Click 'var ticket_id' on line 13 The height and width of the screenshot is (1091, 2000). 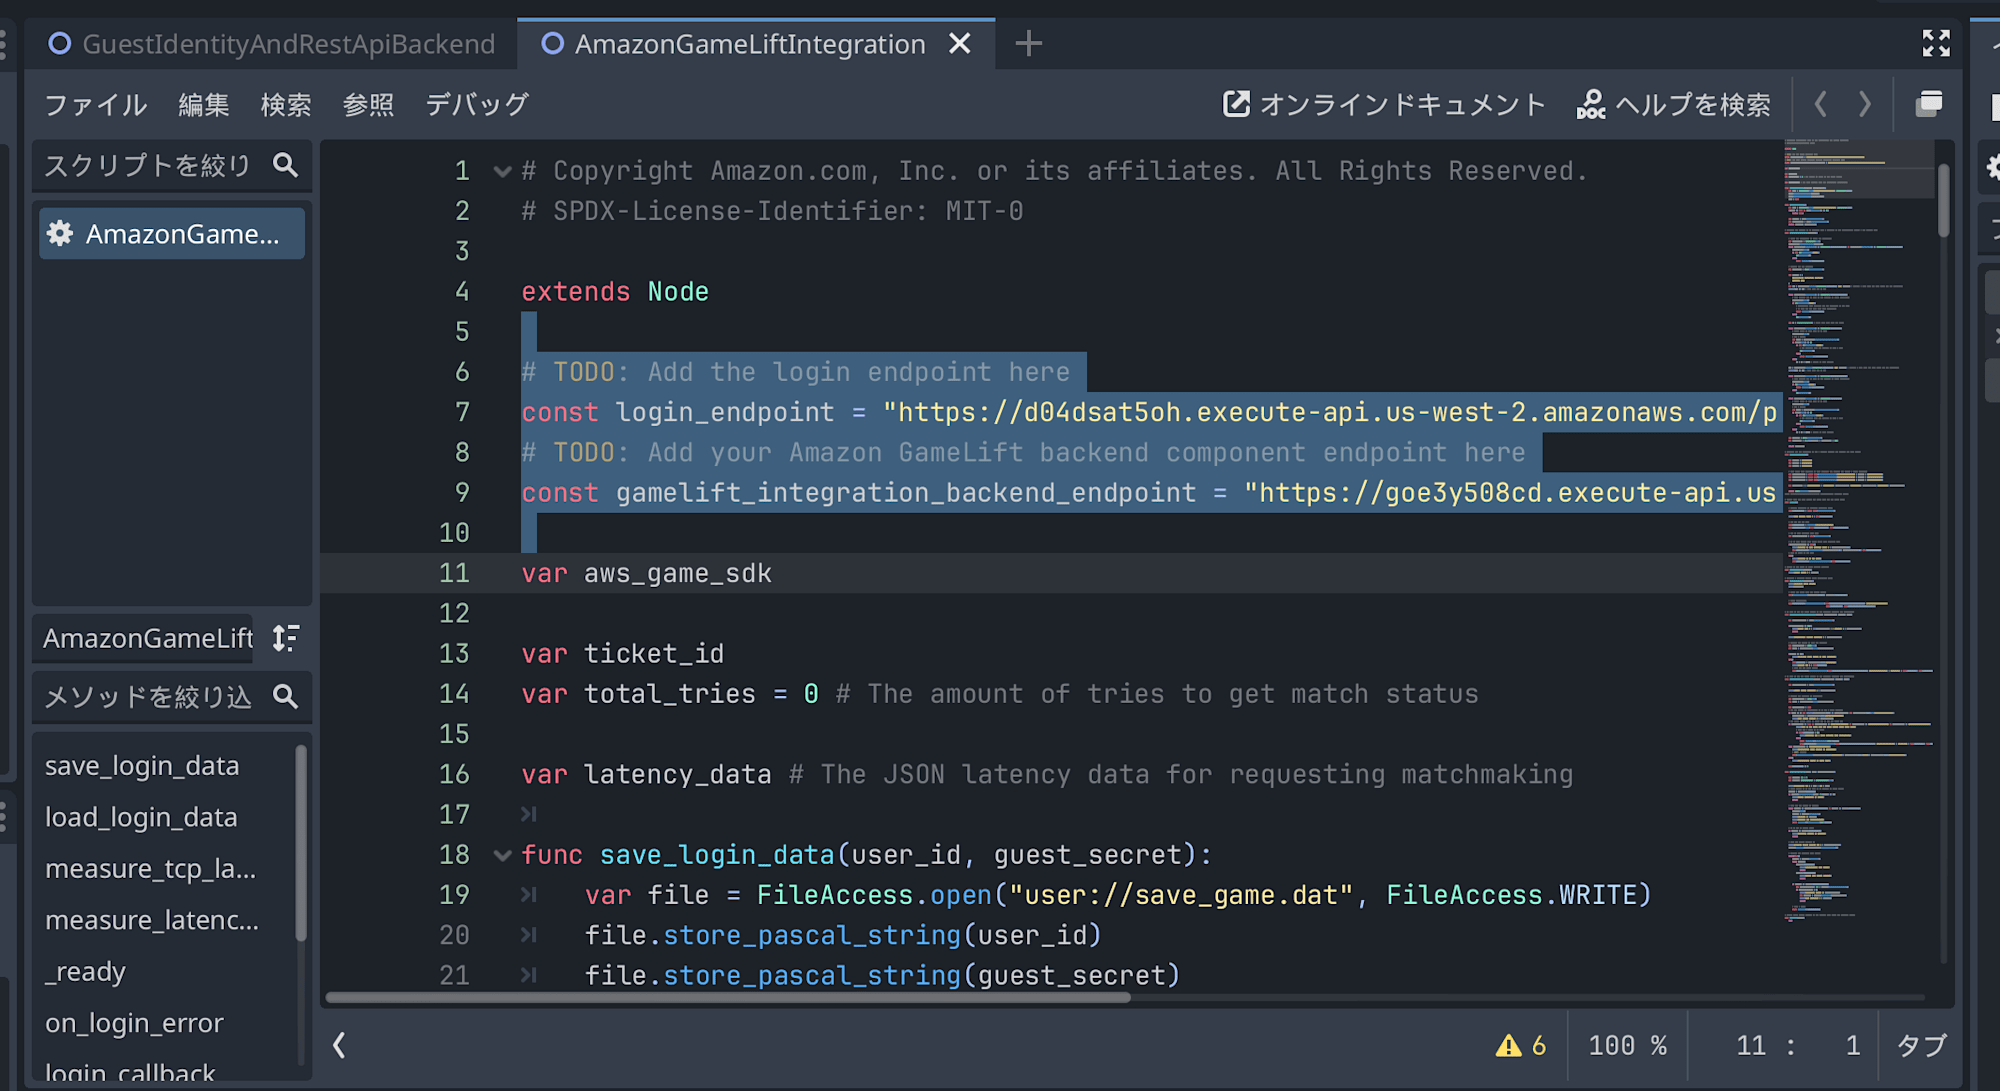(x=622, y=654)
